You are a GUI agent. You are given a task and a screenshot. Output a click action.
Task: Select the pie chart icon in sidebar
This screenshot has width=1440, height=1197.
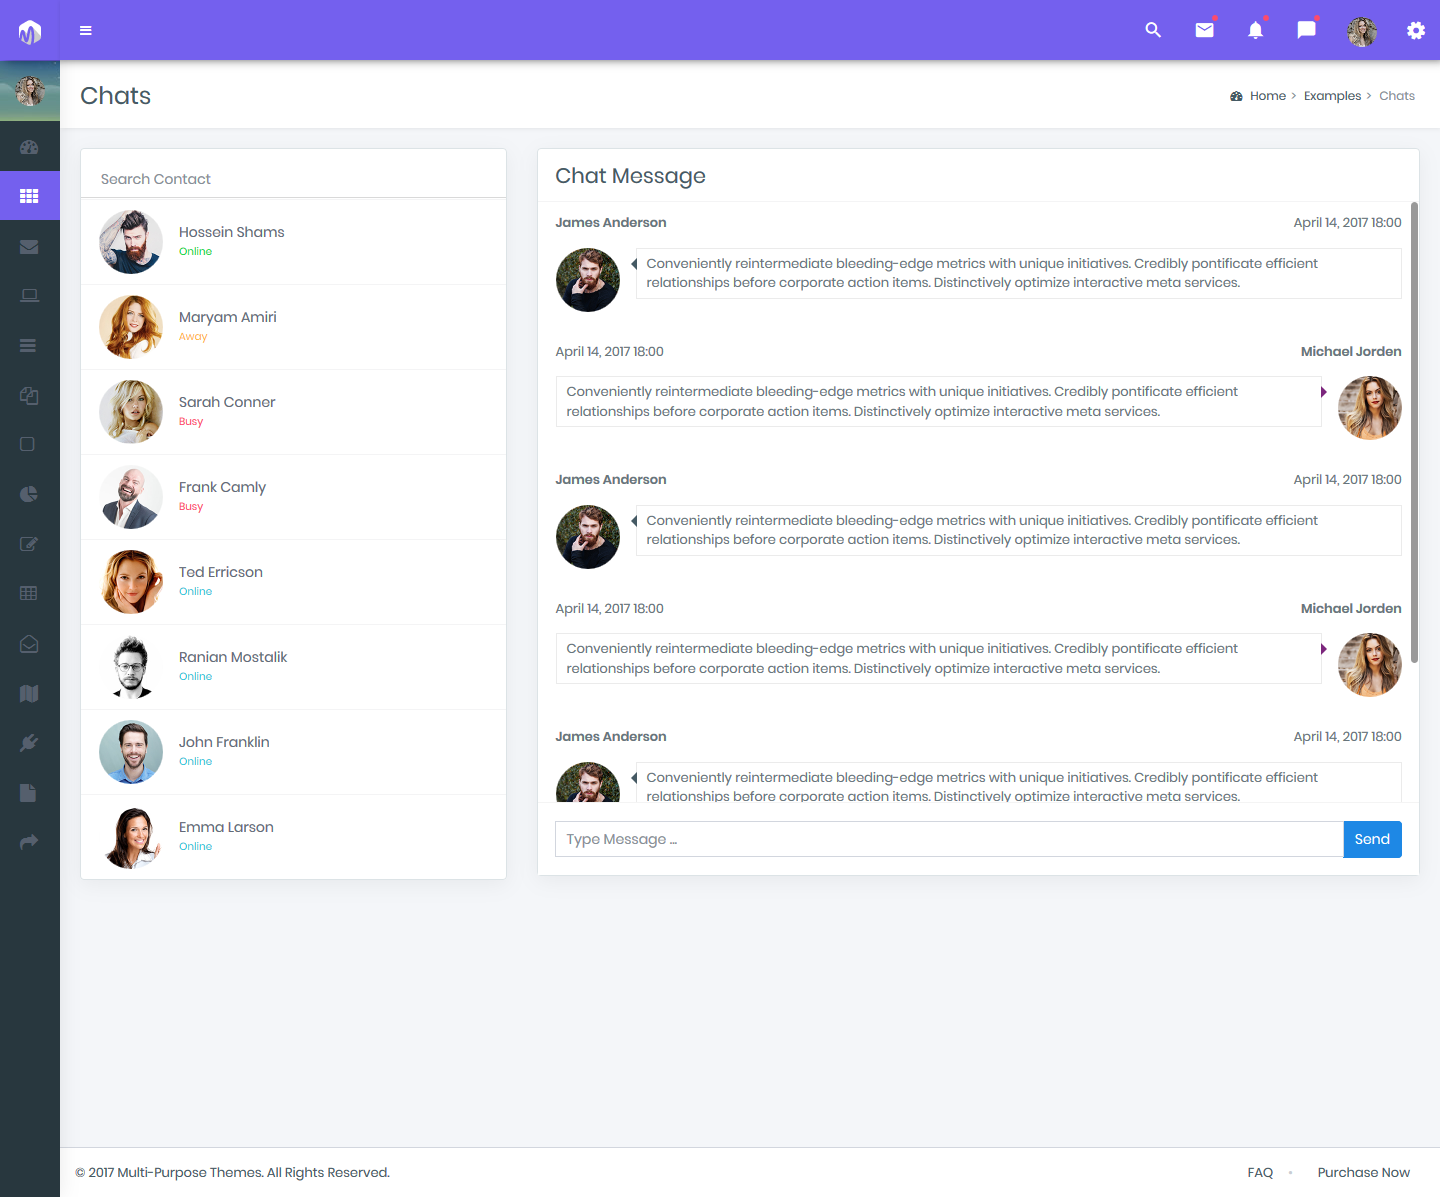(29, 494)
